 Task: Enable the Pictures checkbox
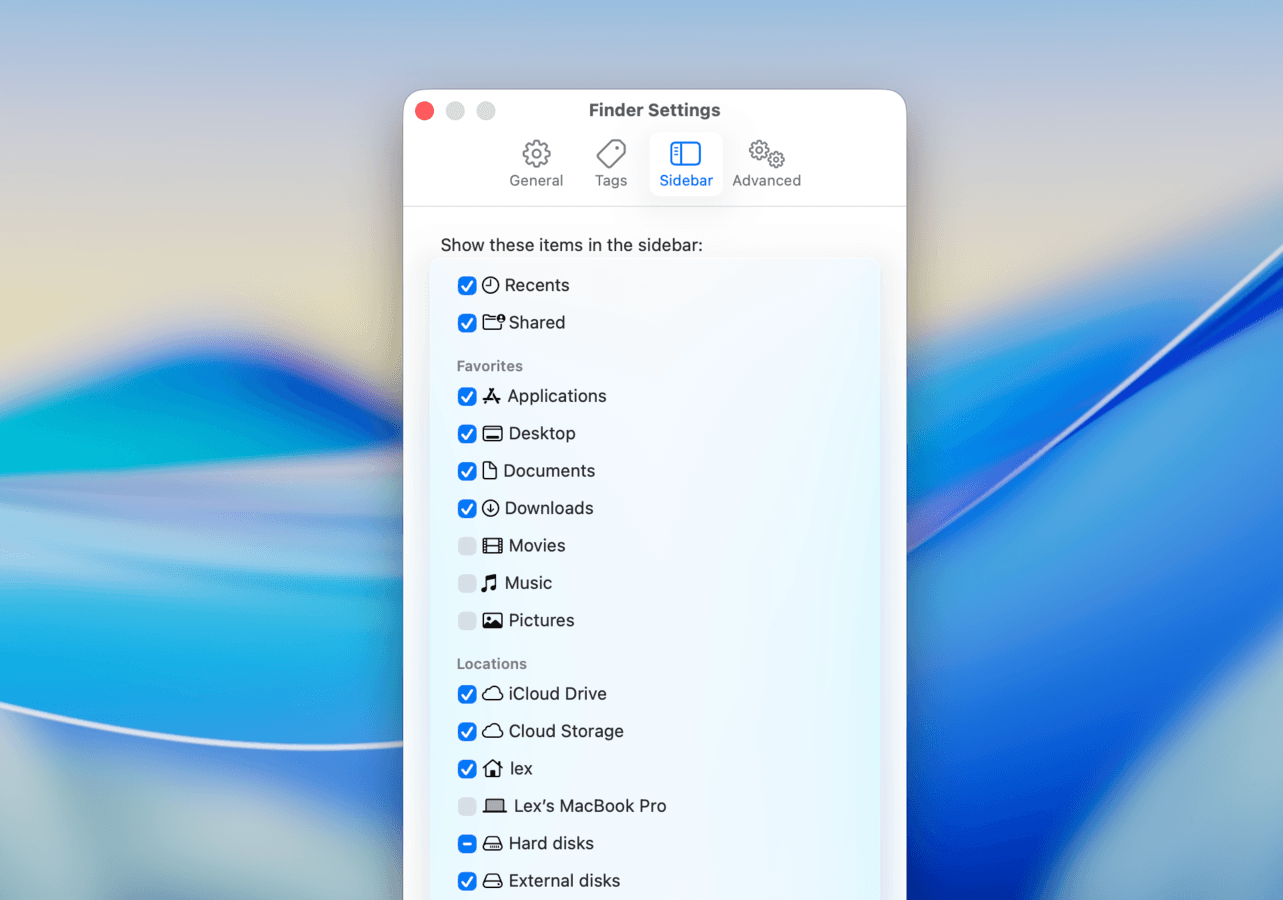pyautogui.click(x=467, y=620)
